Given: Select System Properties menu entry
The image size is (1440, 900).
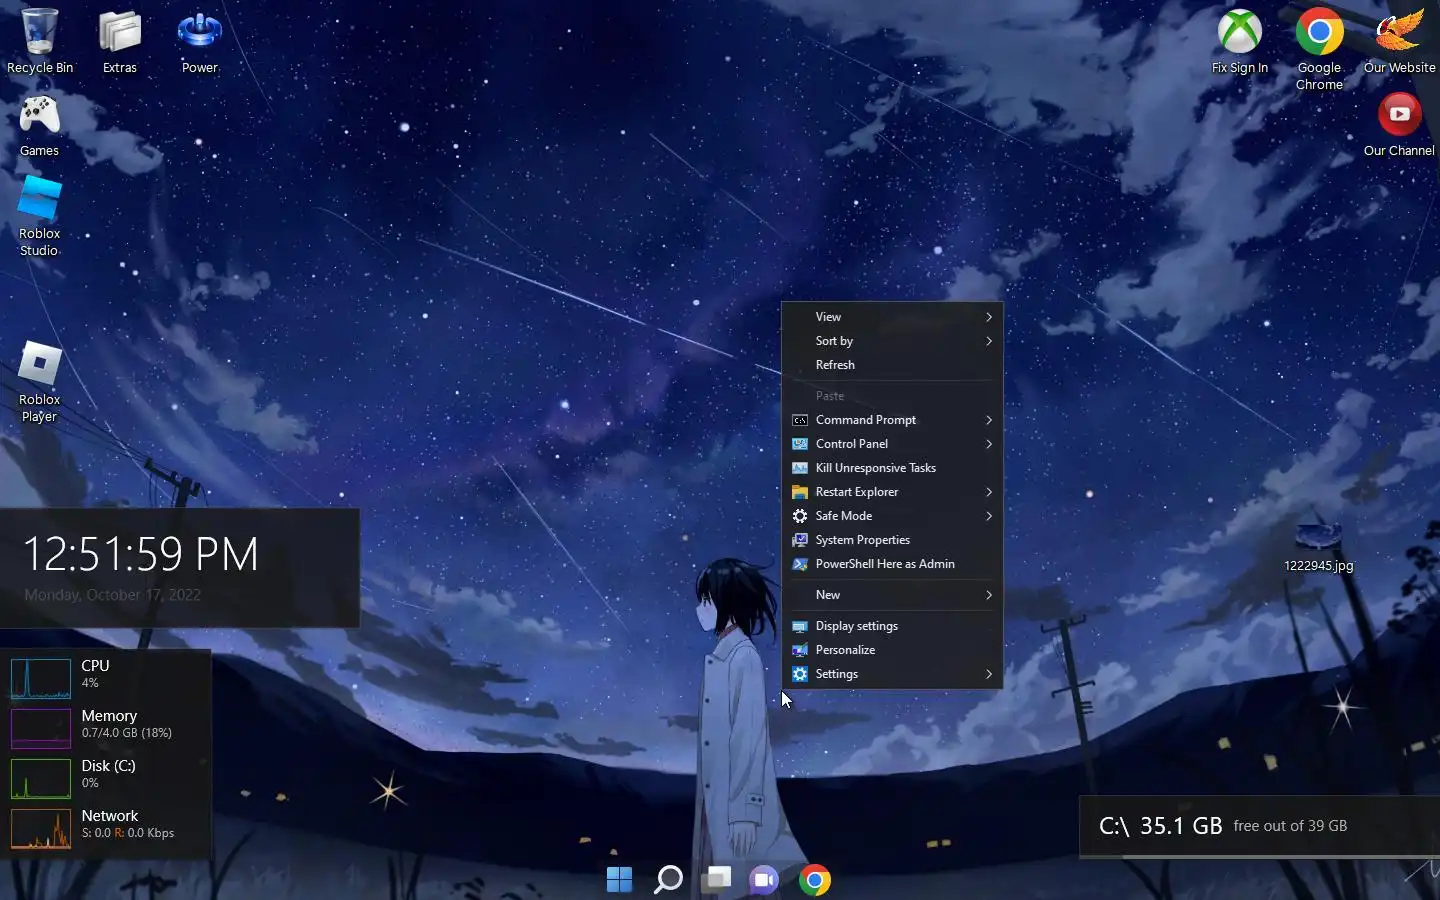Looking at the screenshot, I should coord(892,540).
